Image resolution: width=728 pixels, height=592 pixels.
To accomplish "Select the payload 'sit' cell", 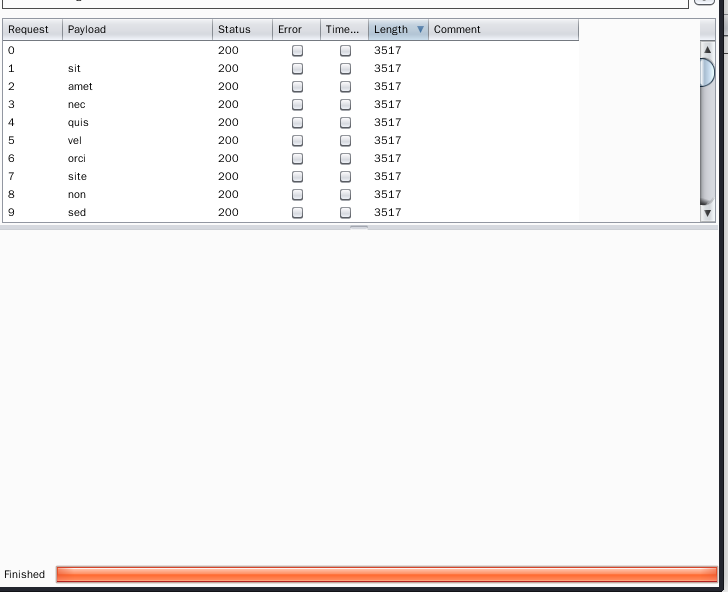I will 137,68.
